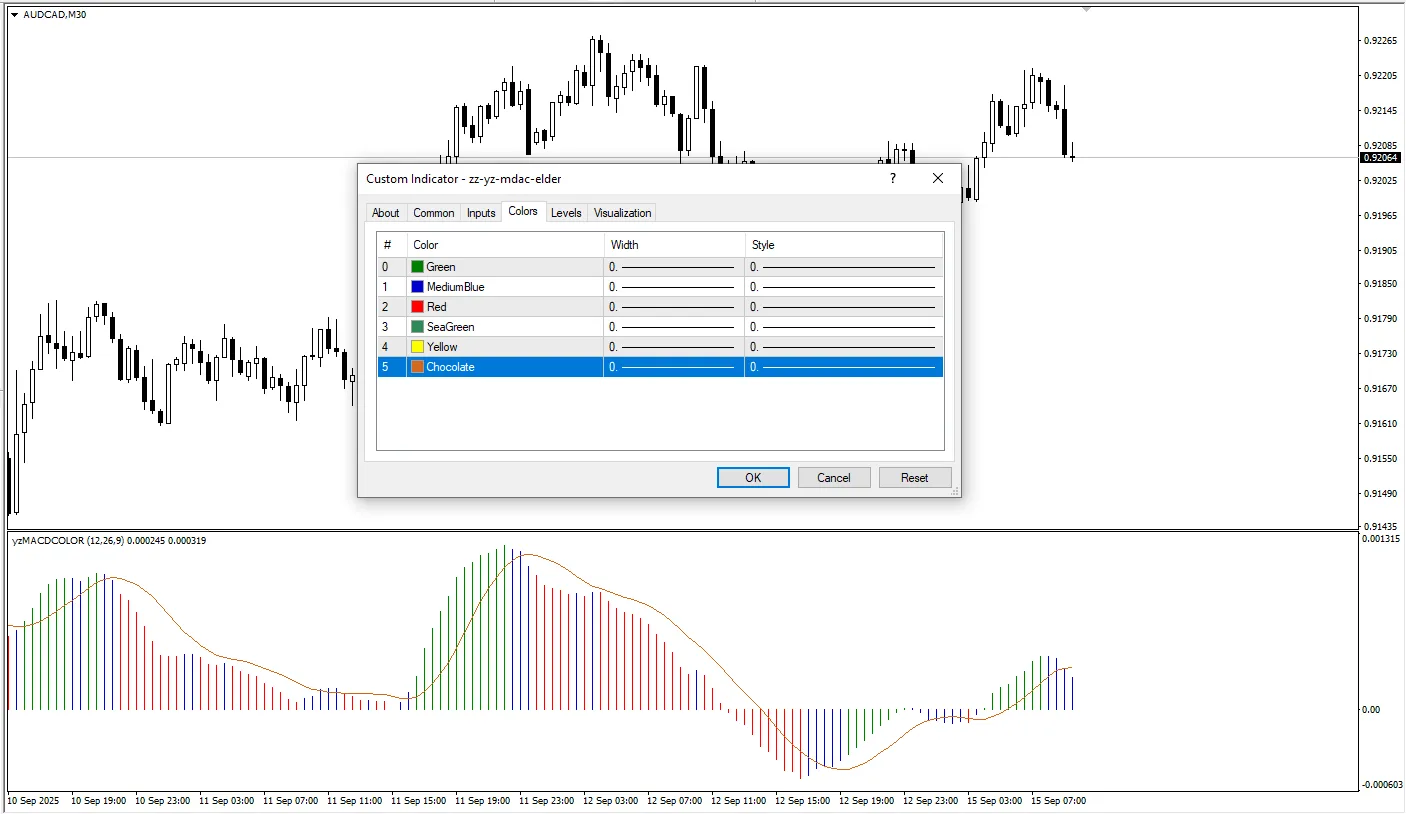The width and height of the screenshot is (1406, 814).
Task: Close the Custom Indicator dialog
Action: pyautogui.click(x=937, y=178)
